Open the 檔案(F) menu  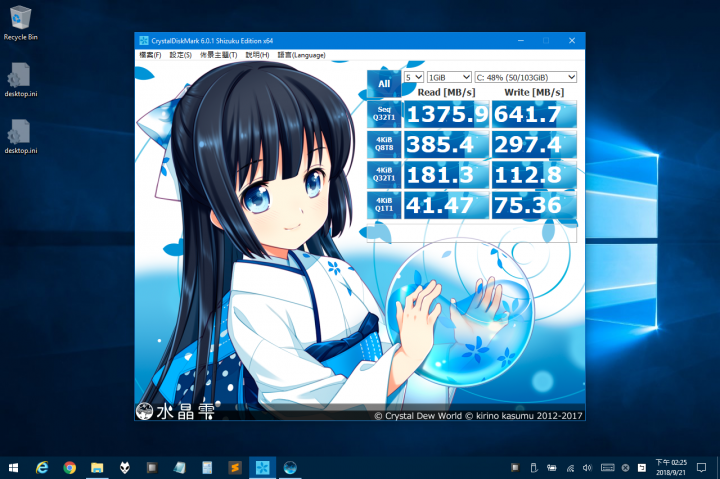click(150, 55)
